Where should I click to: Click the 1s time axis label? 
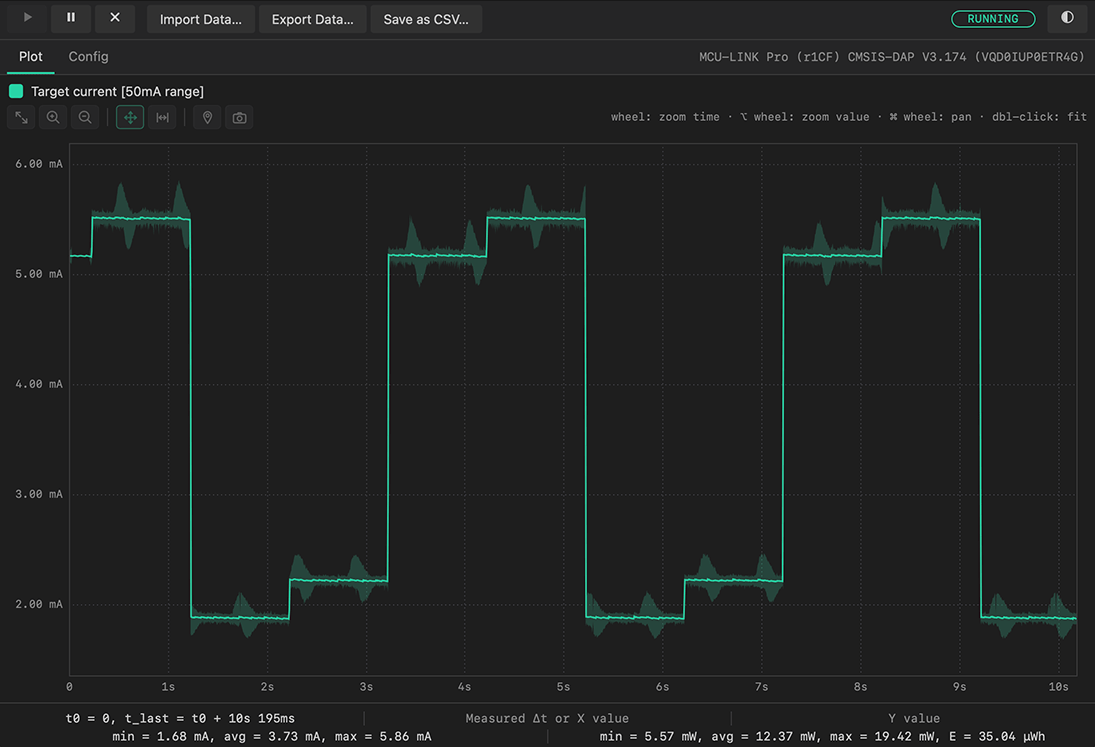click(x=168, y=687)
